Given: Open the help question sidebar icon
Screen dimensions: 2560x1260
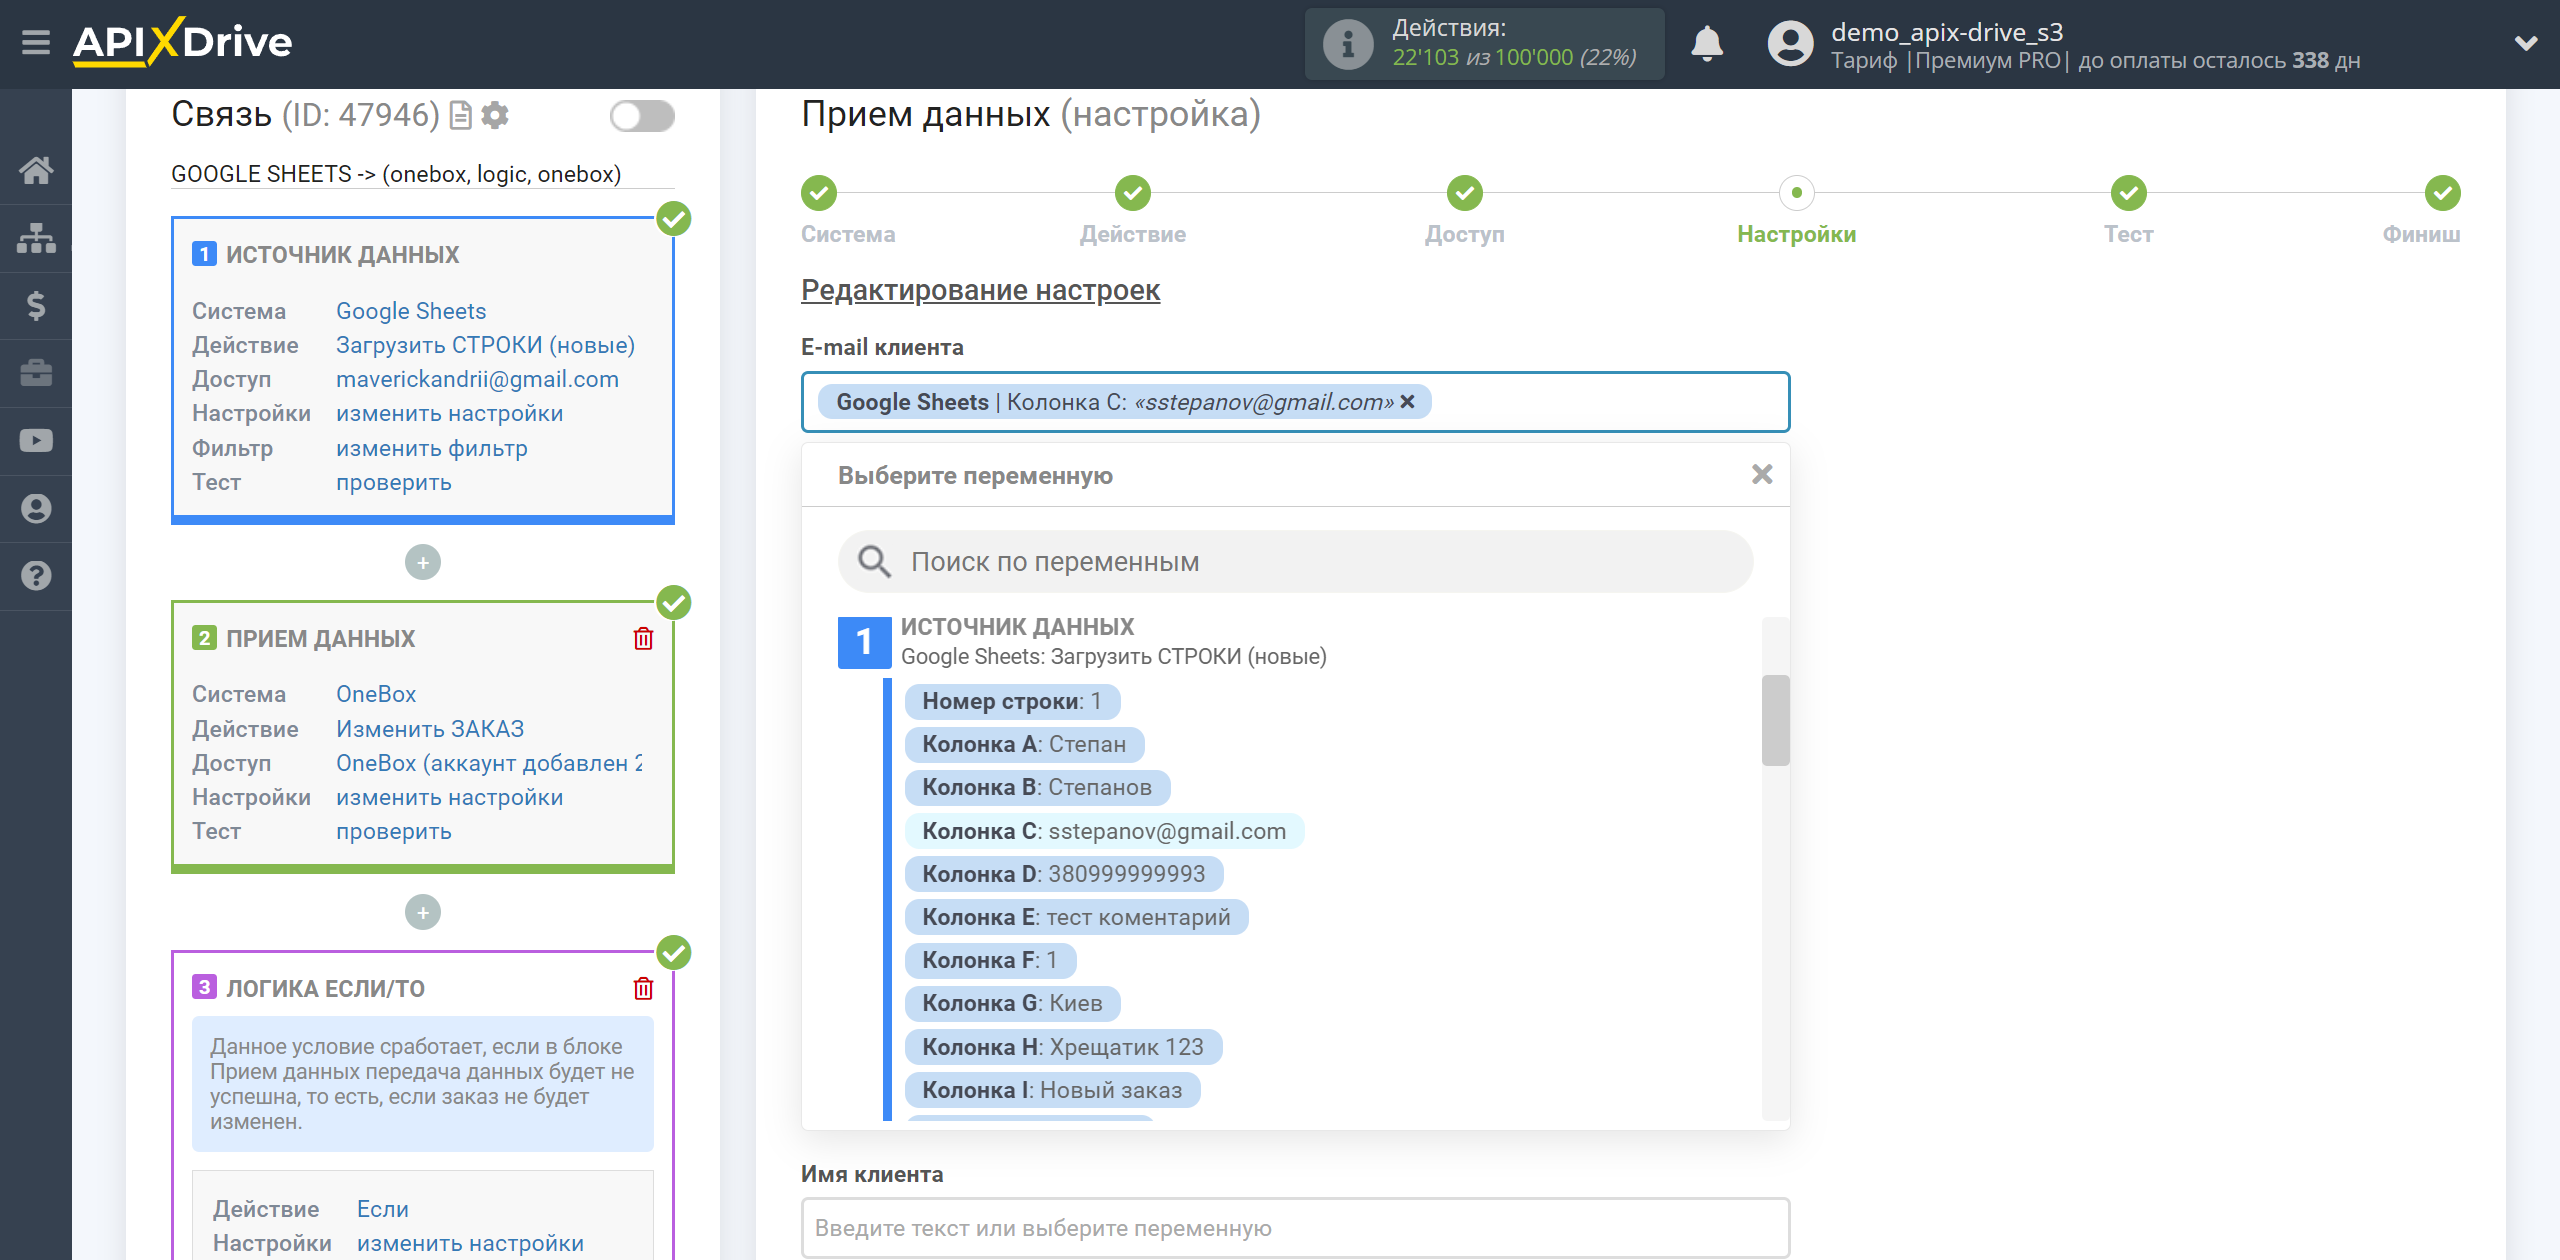Looking at the screenshot, I should point(36,576).
